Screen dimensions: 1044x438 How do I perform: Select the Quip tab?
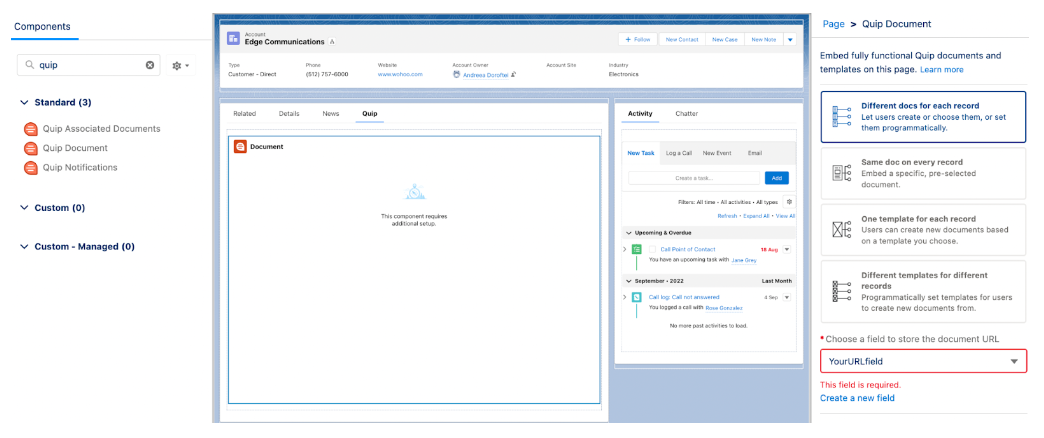tap(370, 114)
